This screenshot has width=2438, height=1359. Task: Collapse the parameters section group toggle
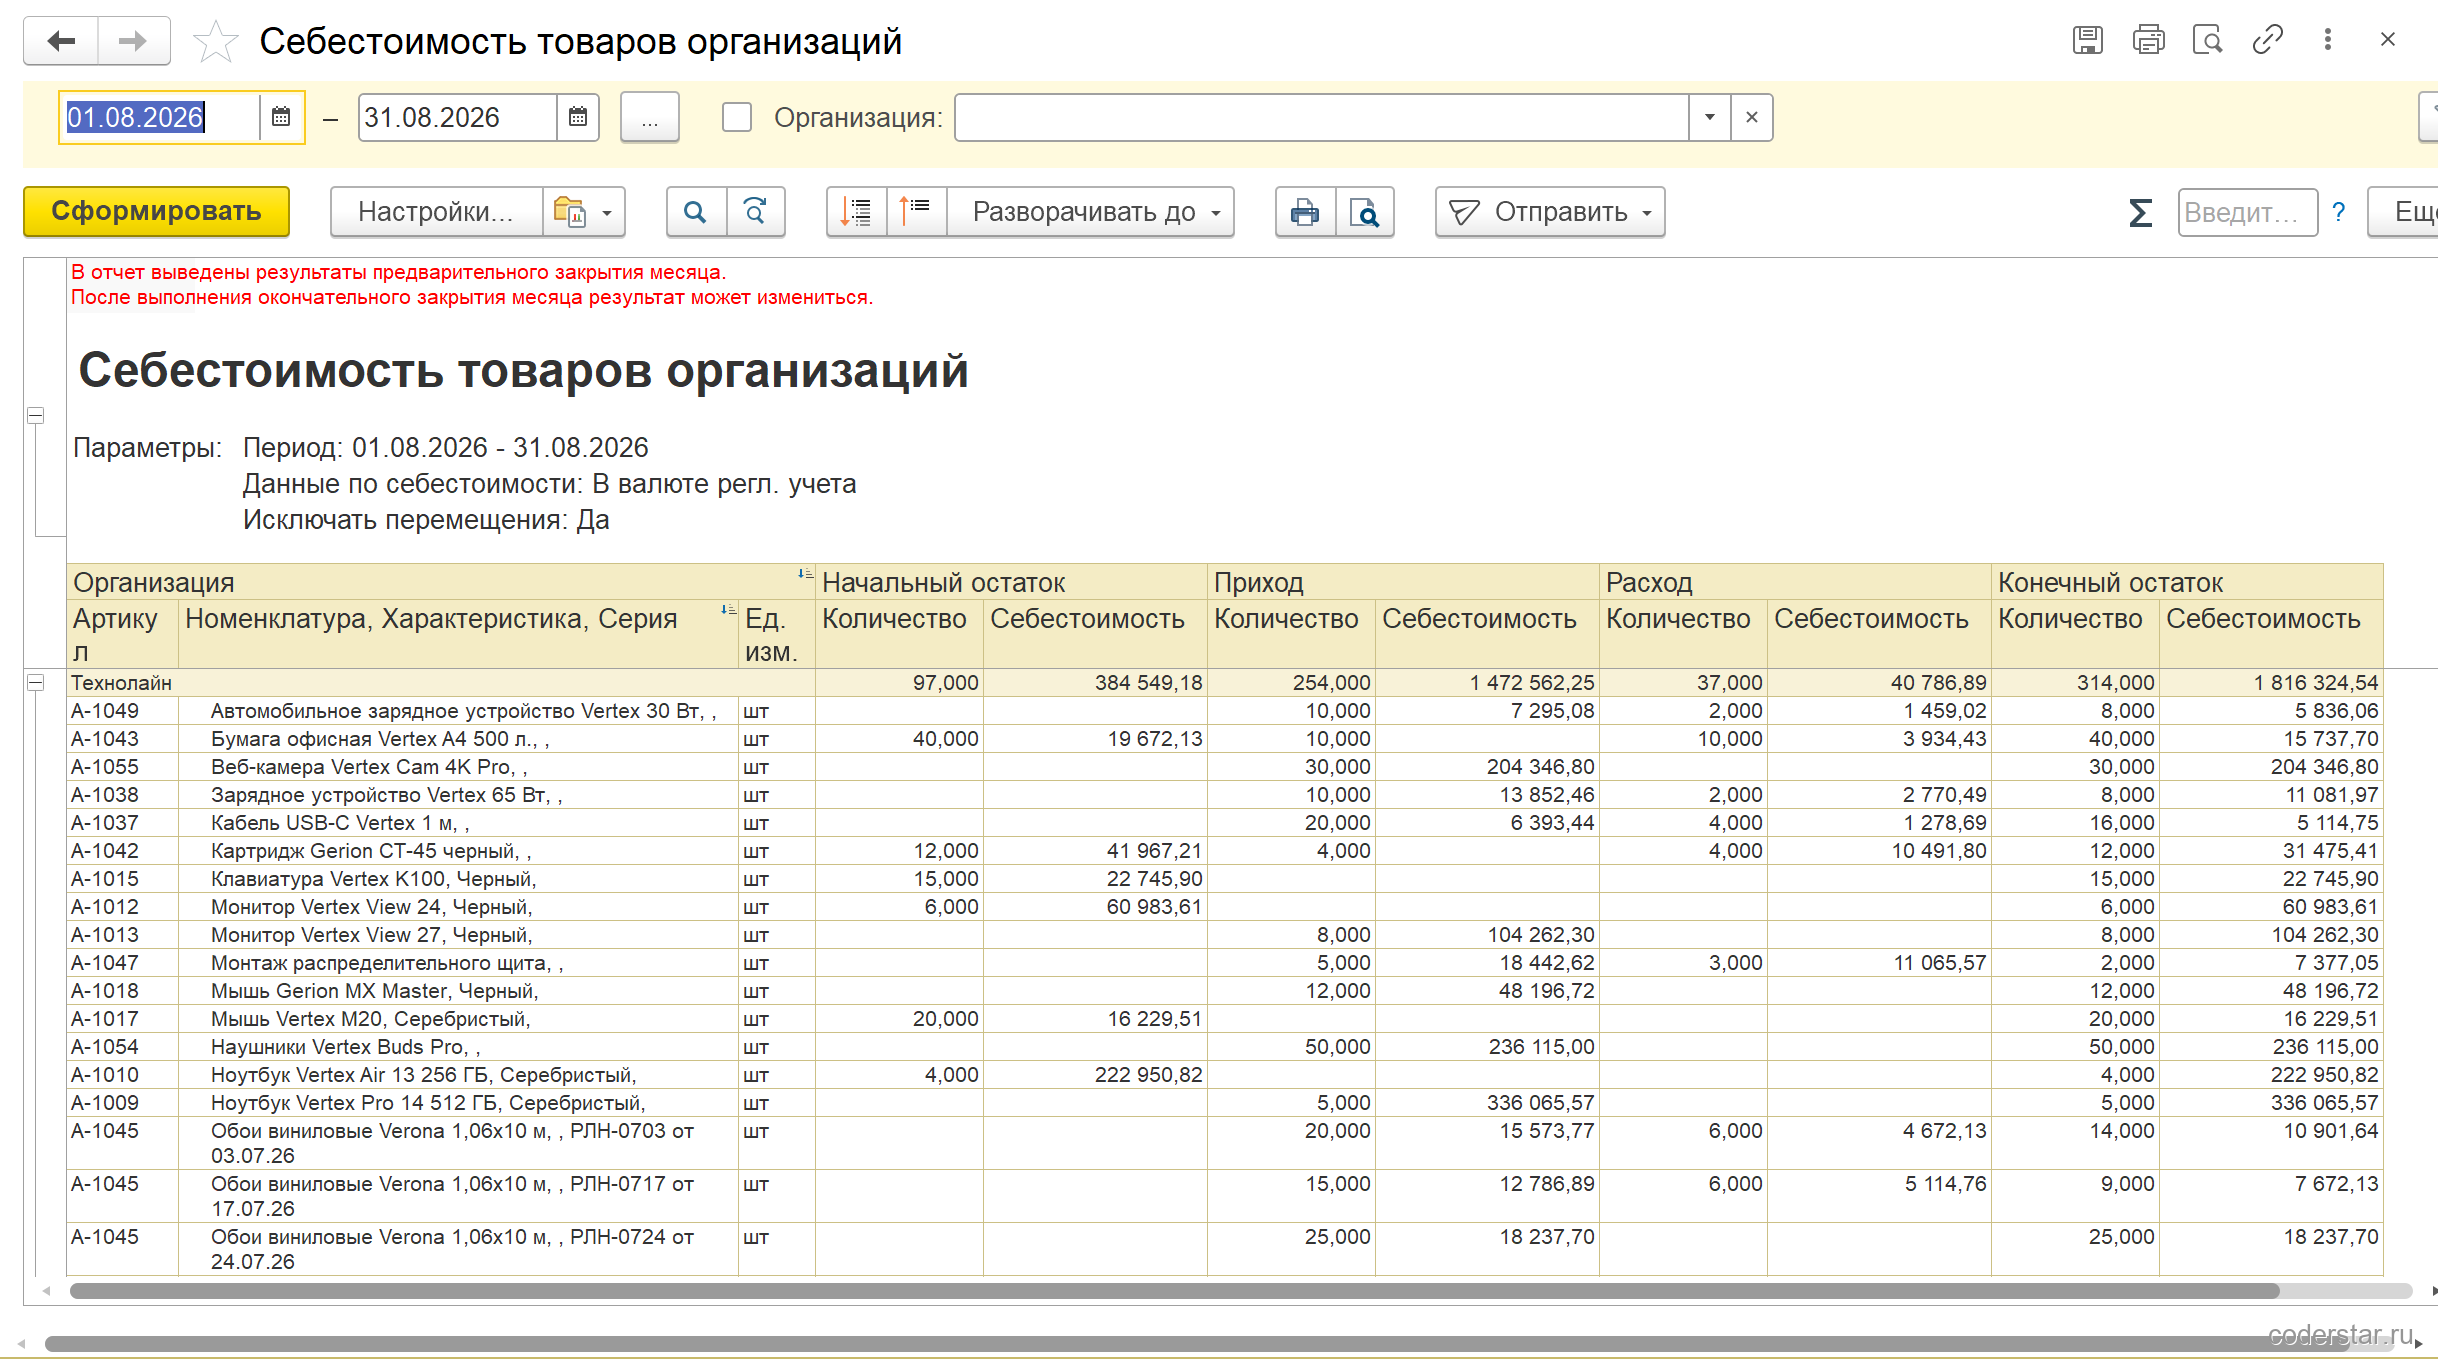click(35, 415)
